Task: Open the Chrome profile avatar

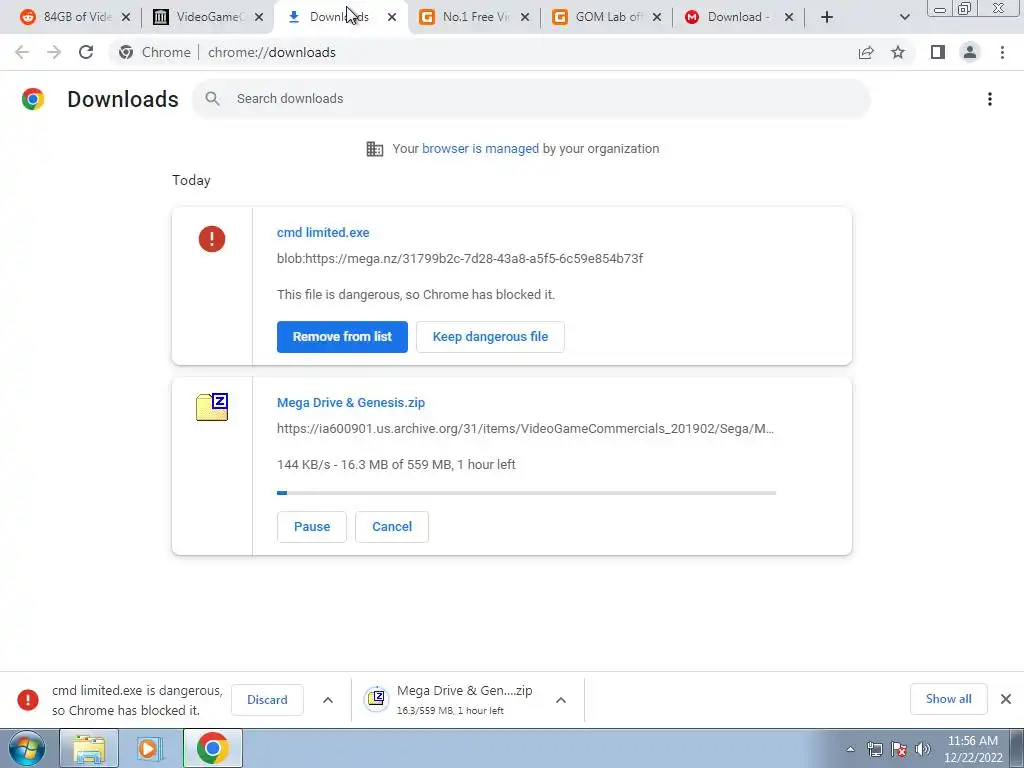Action: click(970, 52)
